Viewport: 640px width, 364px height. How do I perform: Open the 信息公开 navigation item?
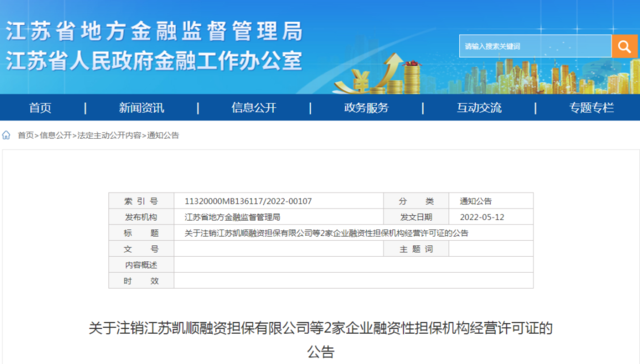pos(254,108)
